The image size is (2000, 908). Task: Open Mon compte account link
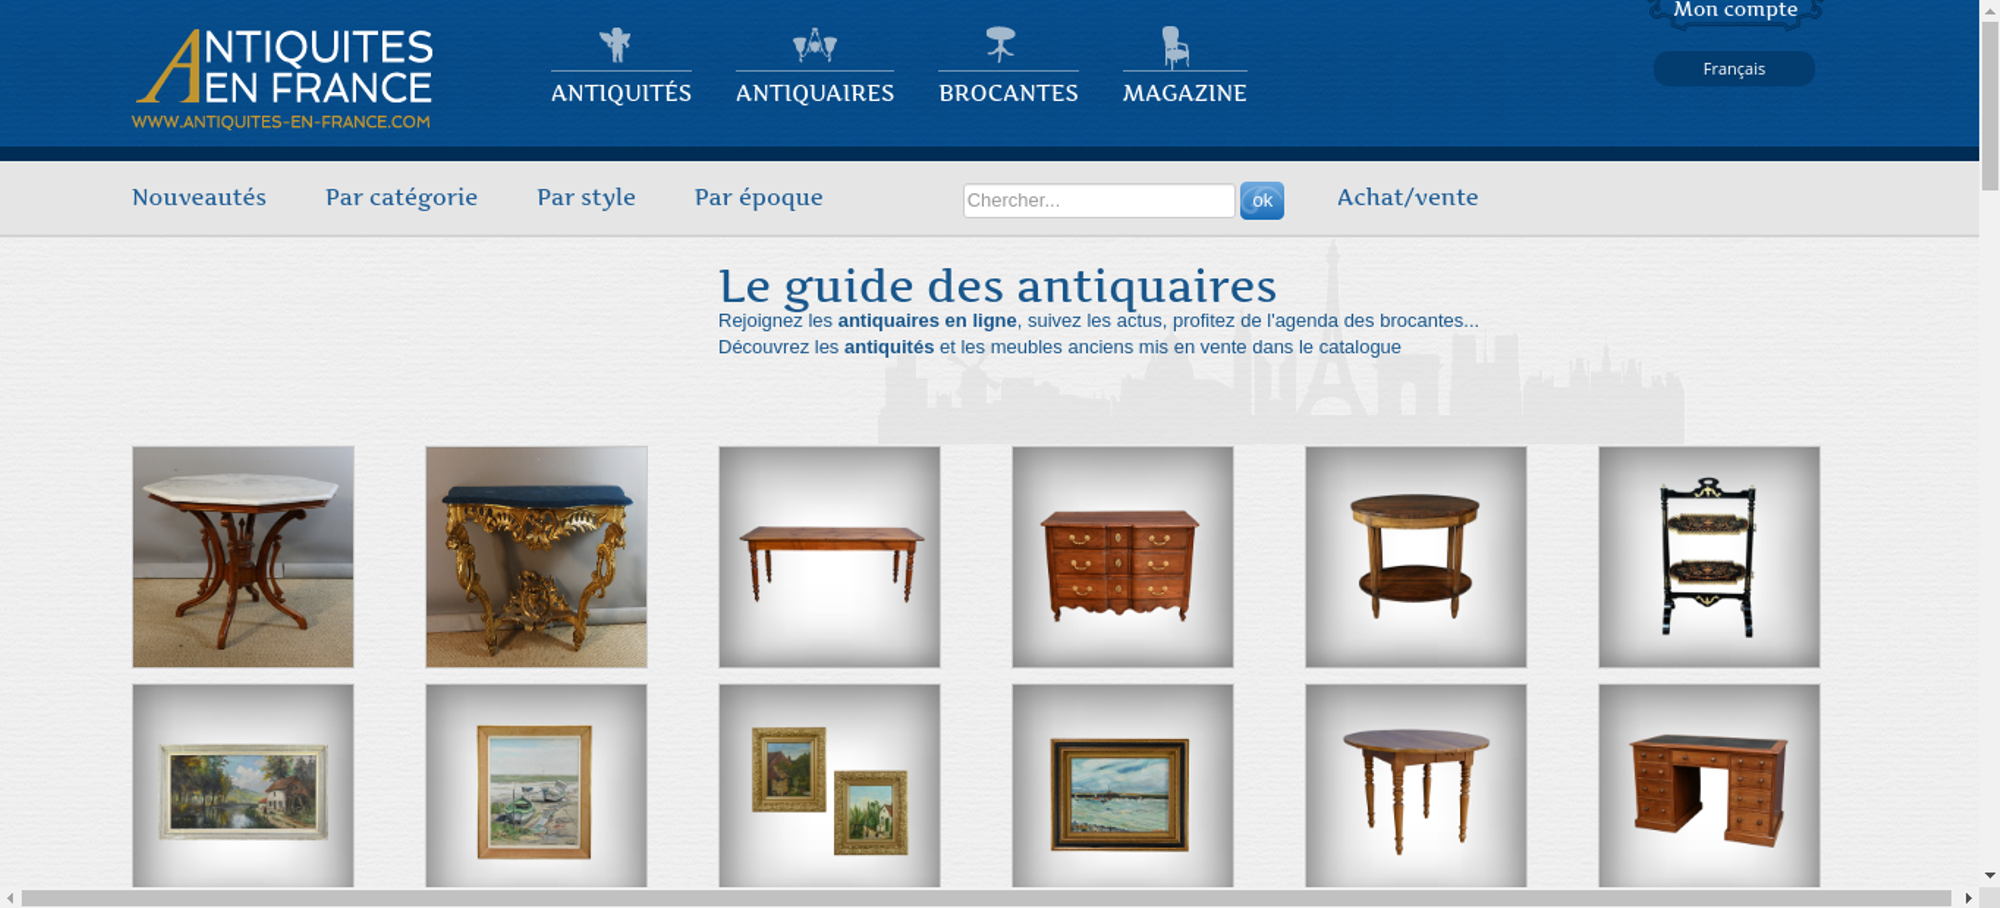click(1736, 10)
